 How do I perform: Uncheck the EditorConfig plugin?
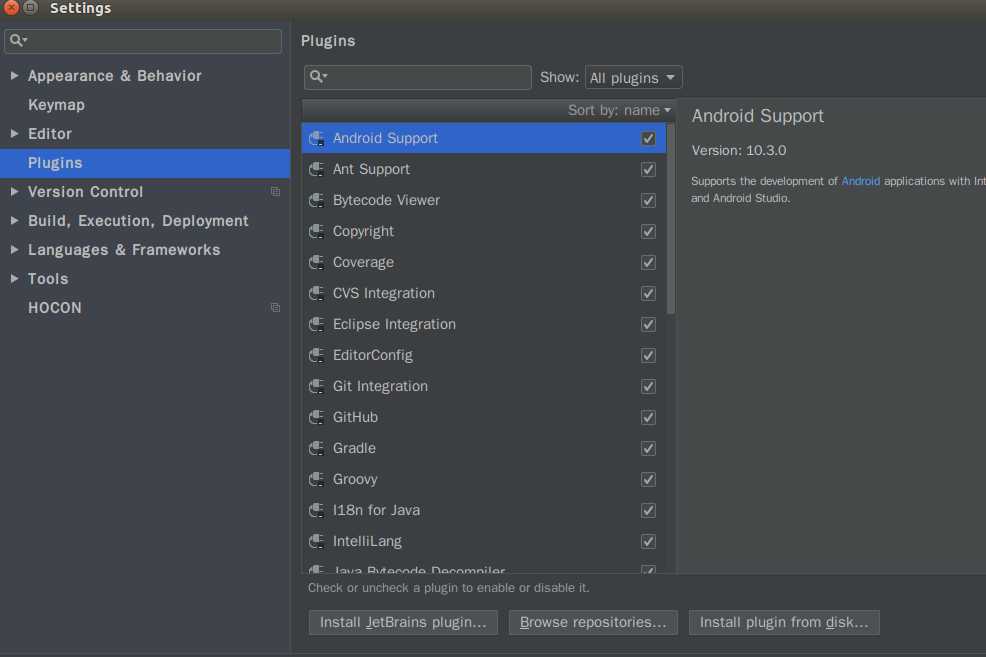coord(648,355)
